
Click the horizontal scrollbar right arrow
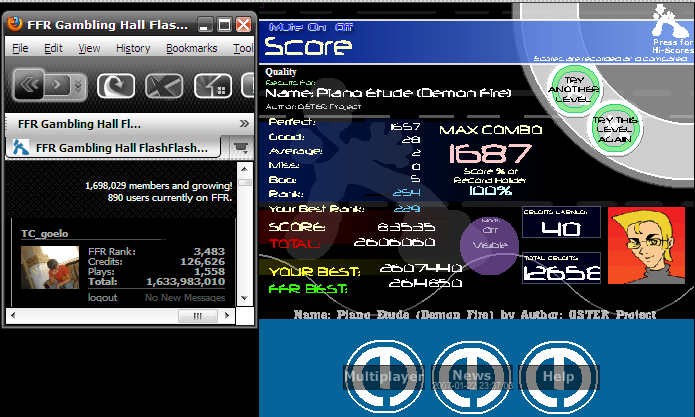(x=227, y=316)
